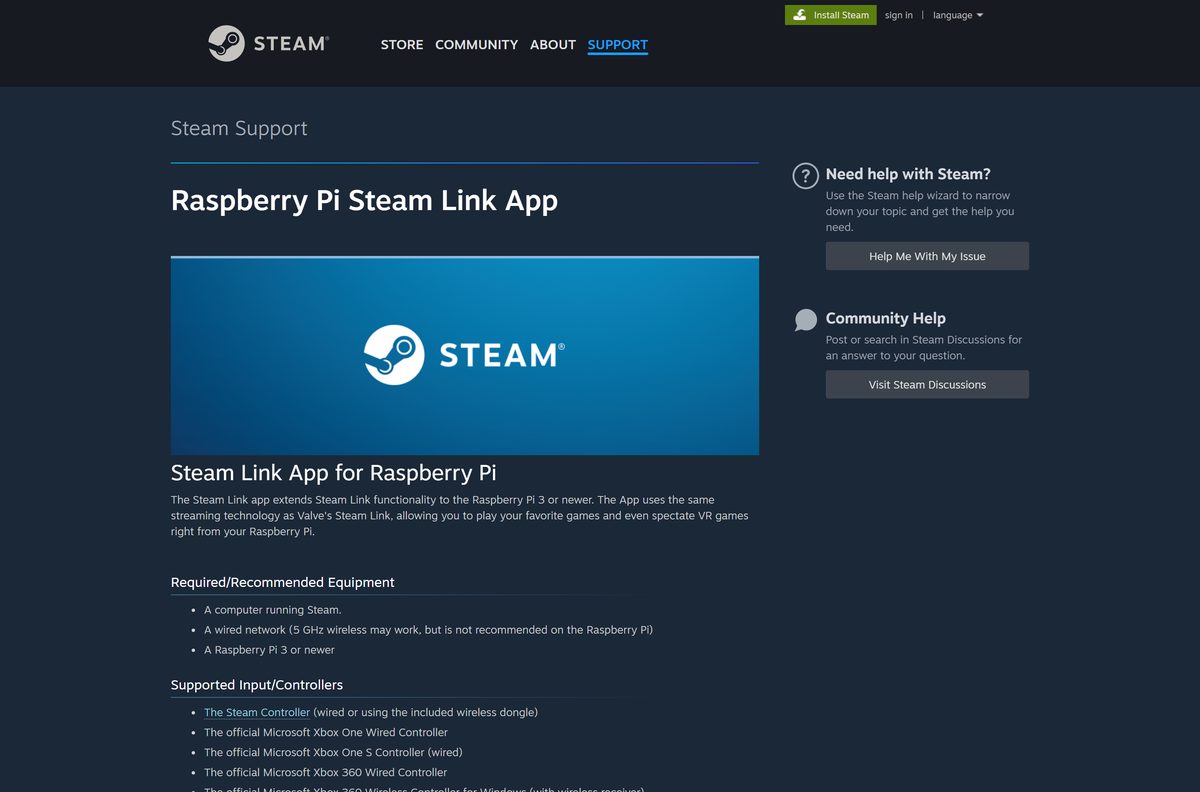Click the Community Help heading

tap(886, 318)
